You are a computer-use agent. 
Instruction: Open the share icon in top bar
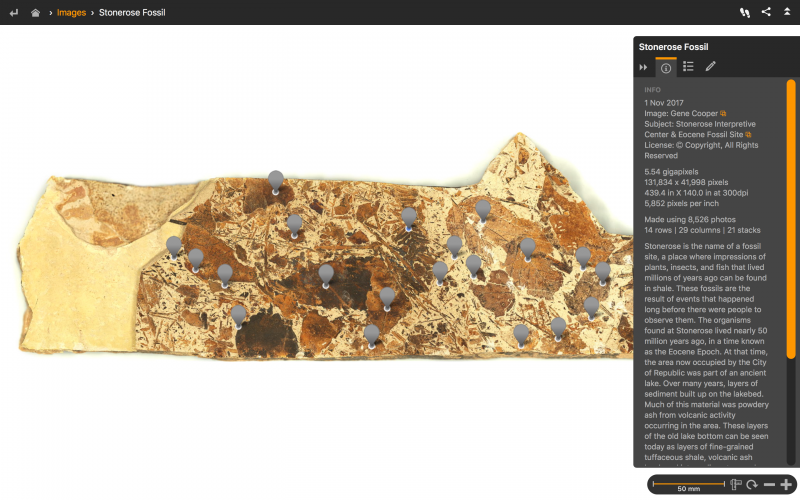pos(766,13)
